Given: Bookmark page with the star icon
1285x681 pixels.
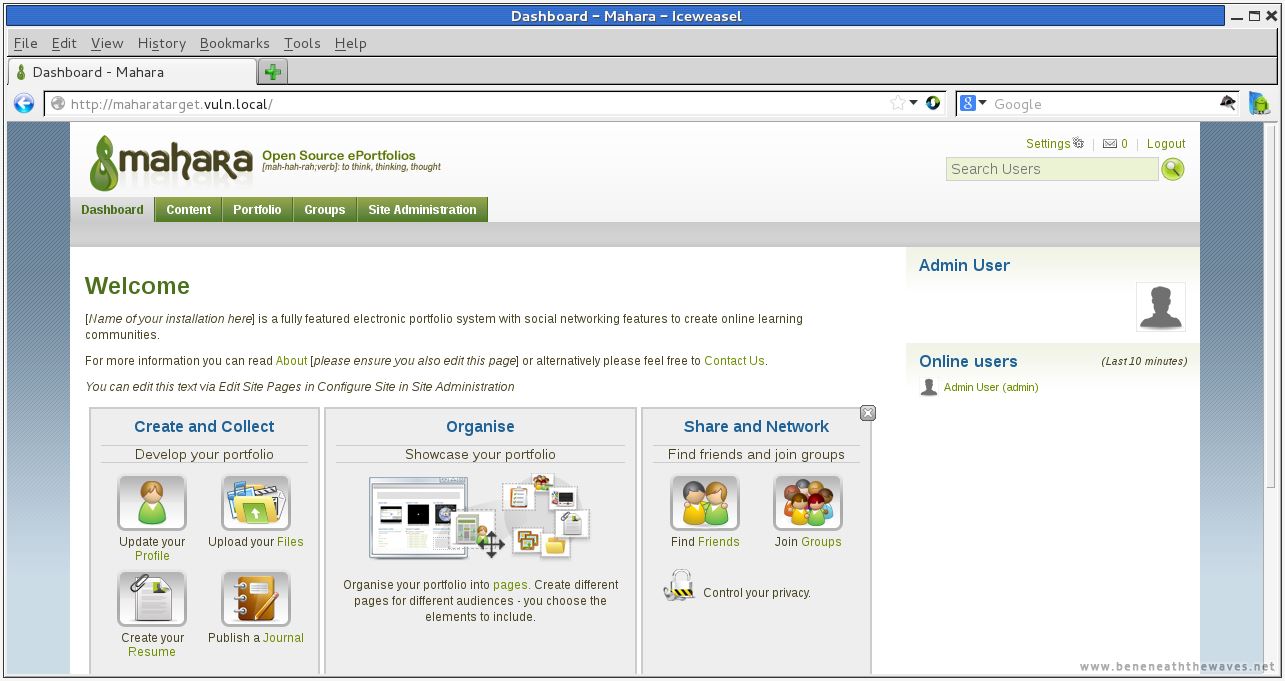Looking at the screenshot, I should (x=897, y=103).
